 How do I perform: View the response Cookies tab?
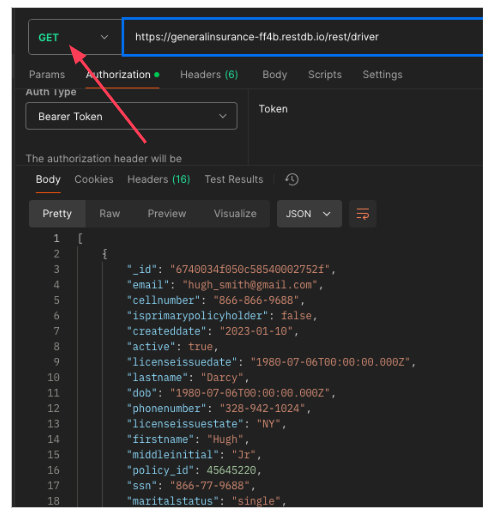(x=94, y=179)
